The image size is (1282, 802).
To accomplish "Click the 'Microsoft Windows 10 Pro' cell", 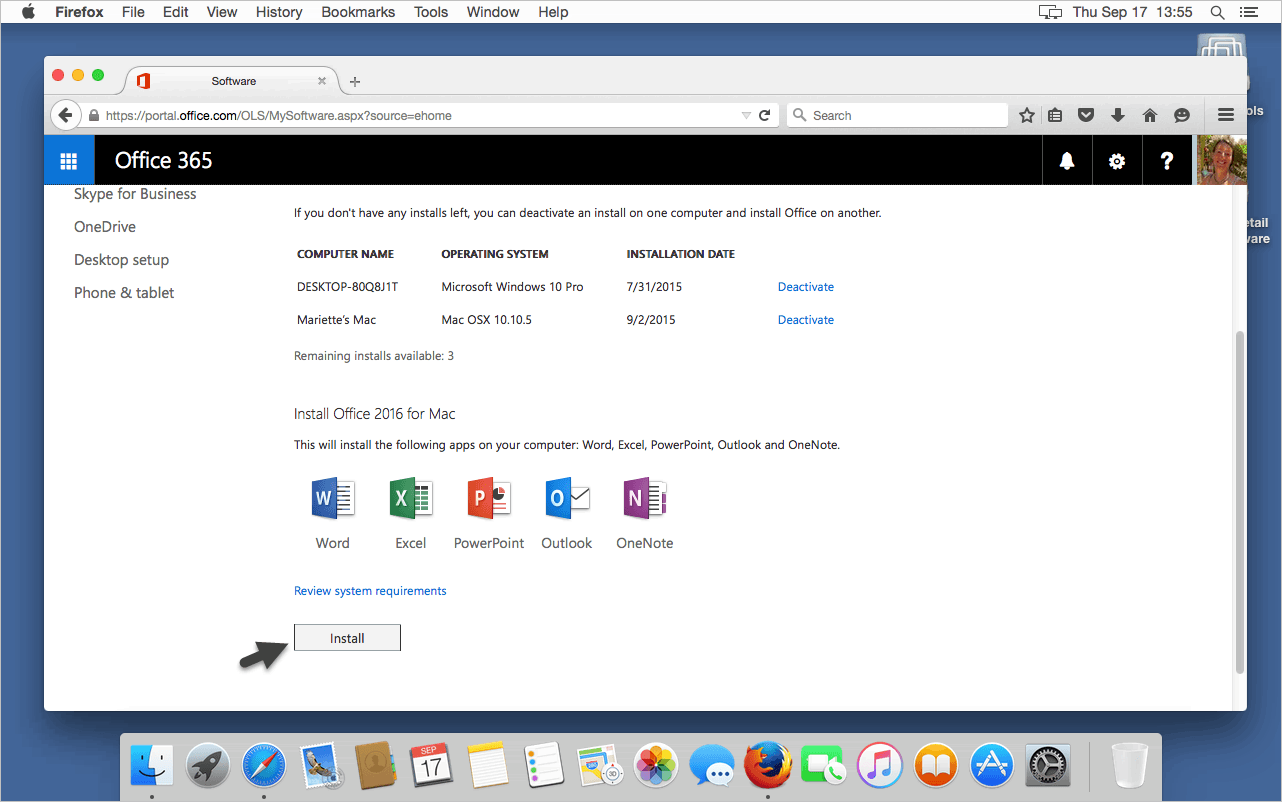I will click(512, 287).
